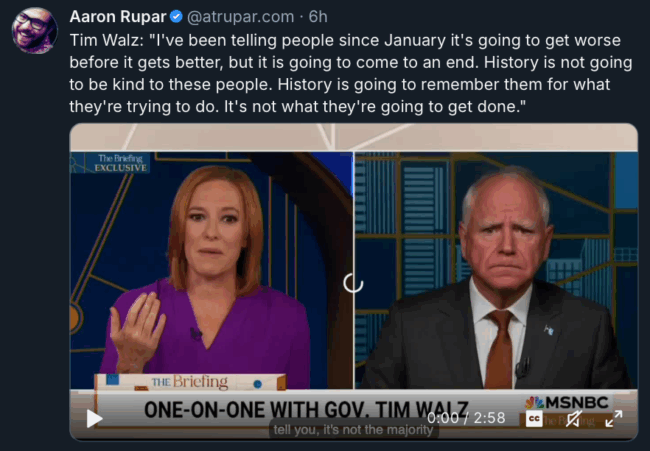
Task: Click the loading spinner at video center
Action: click(353, 283)
